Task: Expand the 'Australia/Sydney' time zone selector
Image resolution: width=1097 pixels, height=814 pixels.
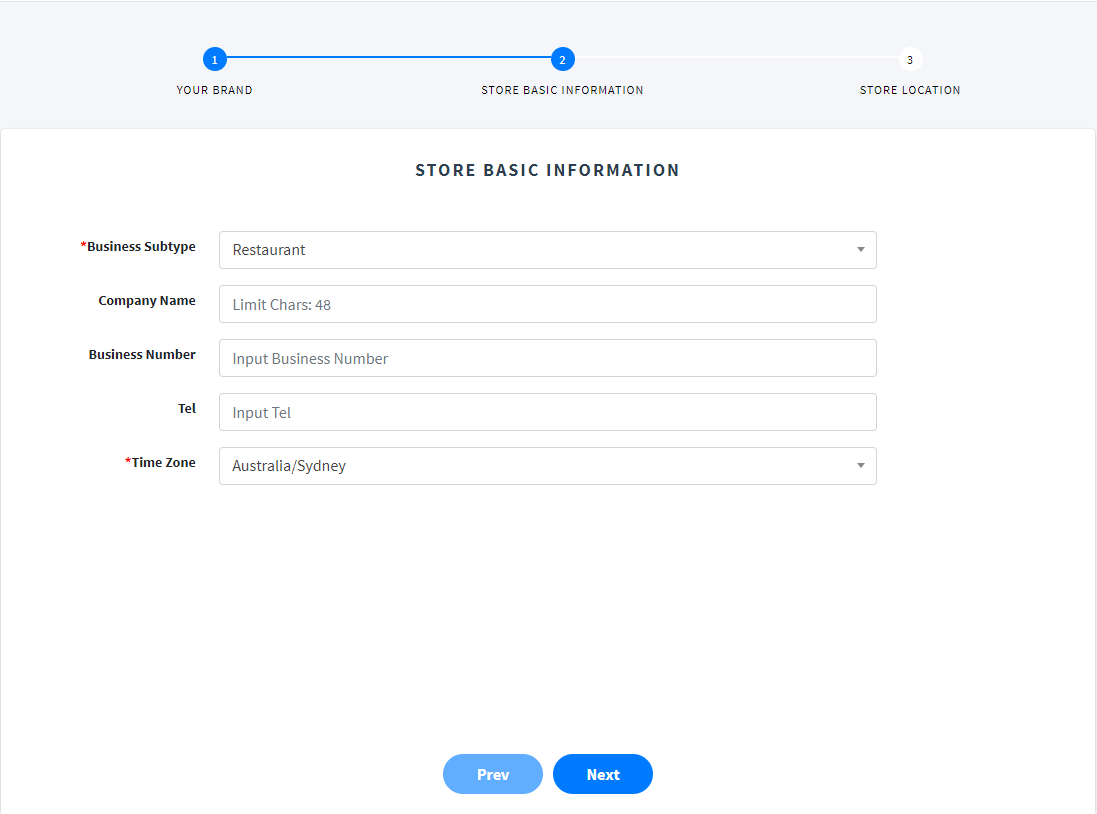Action: [x=540, y=466]
